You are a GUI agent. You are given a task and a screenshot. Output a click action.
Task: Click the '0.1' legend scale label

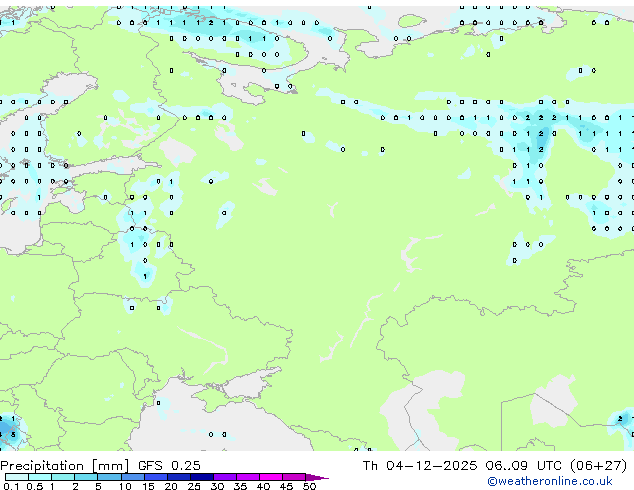click(x=11, y=486)
